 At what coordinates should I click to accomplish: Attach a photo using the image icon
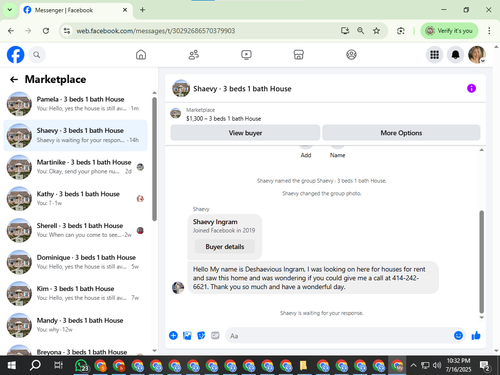point(187,335)
